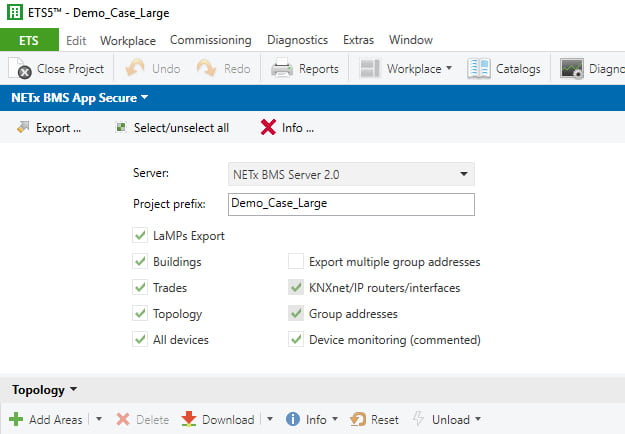Viewport: 625px width, 434px height.
Task: Click the Delete X icon in Topology toolbar
Action: [123, 419]
